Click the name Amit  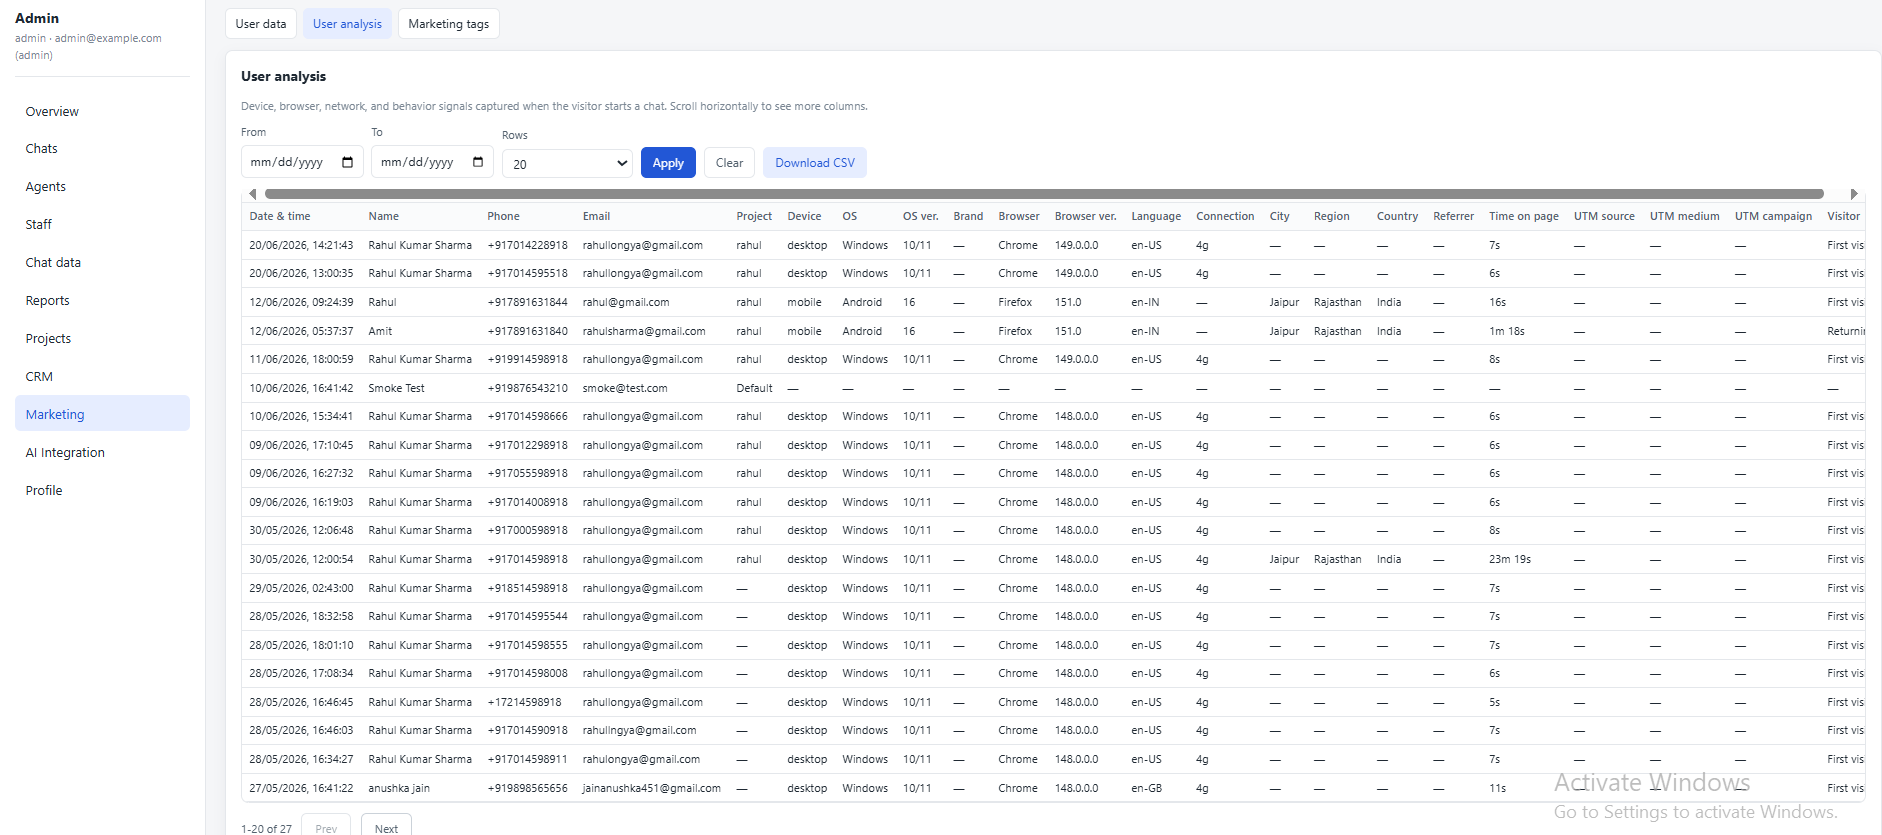(x=380, y=331)
